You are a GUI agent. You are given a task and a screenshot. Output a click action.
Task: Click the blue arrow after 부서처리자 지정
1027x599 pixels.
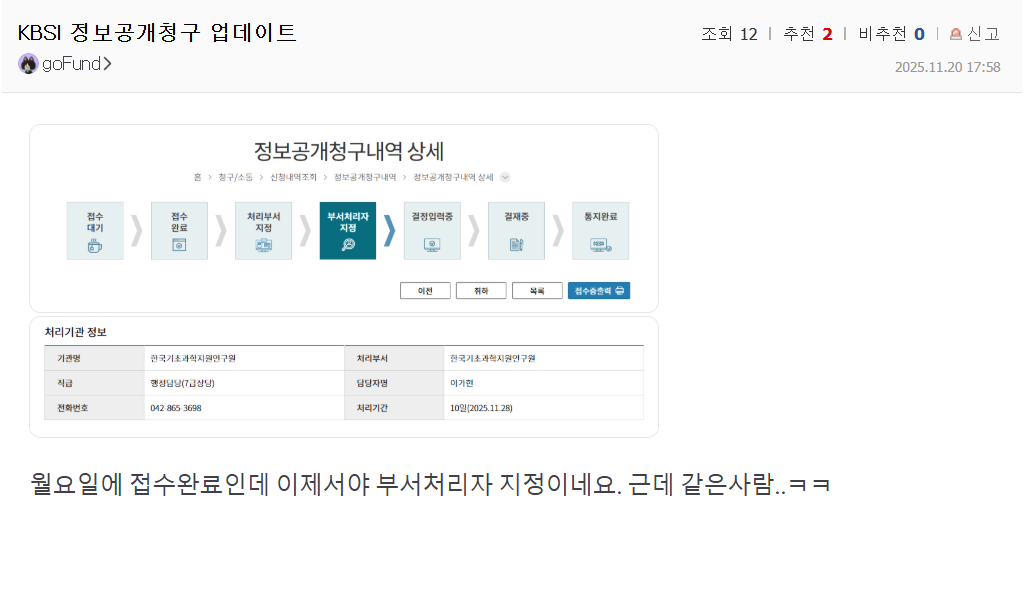point(390,230)
